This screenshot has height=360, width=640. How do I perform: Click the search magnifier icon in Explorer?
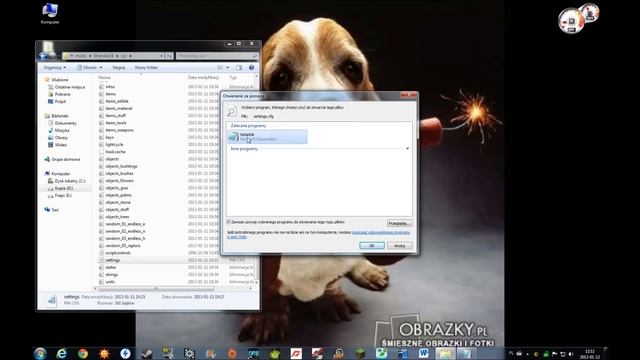255,56
